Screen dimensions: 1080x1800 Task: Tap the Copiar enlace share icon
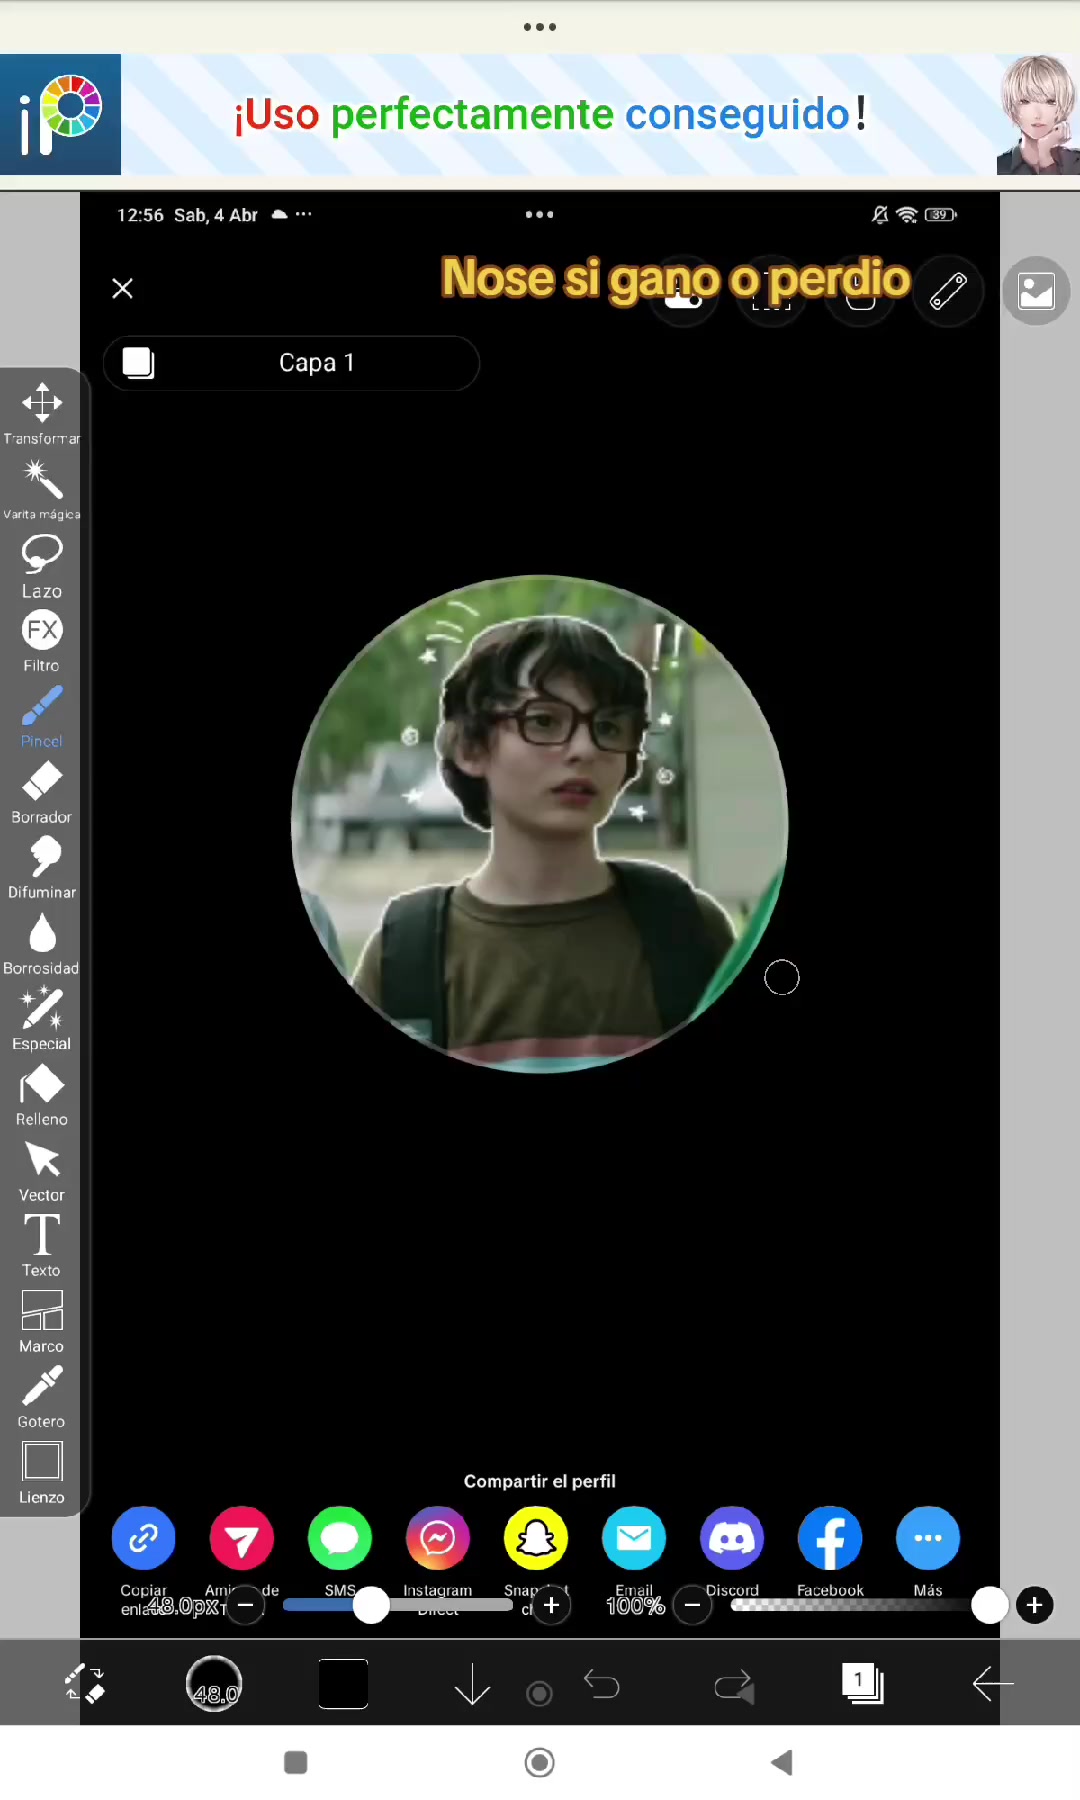[x=143, y=1538]
